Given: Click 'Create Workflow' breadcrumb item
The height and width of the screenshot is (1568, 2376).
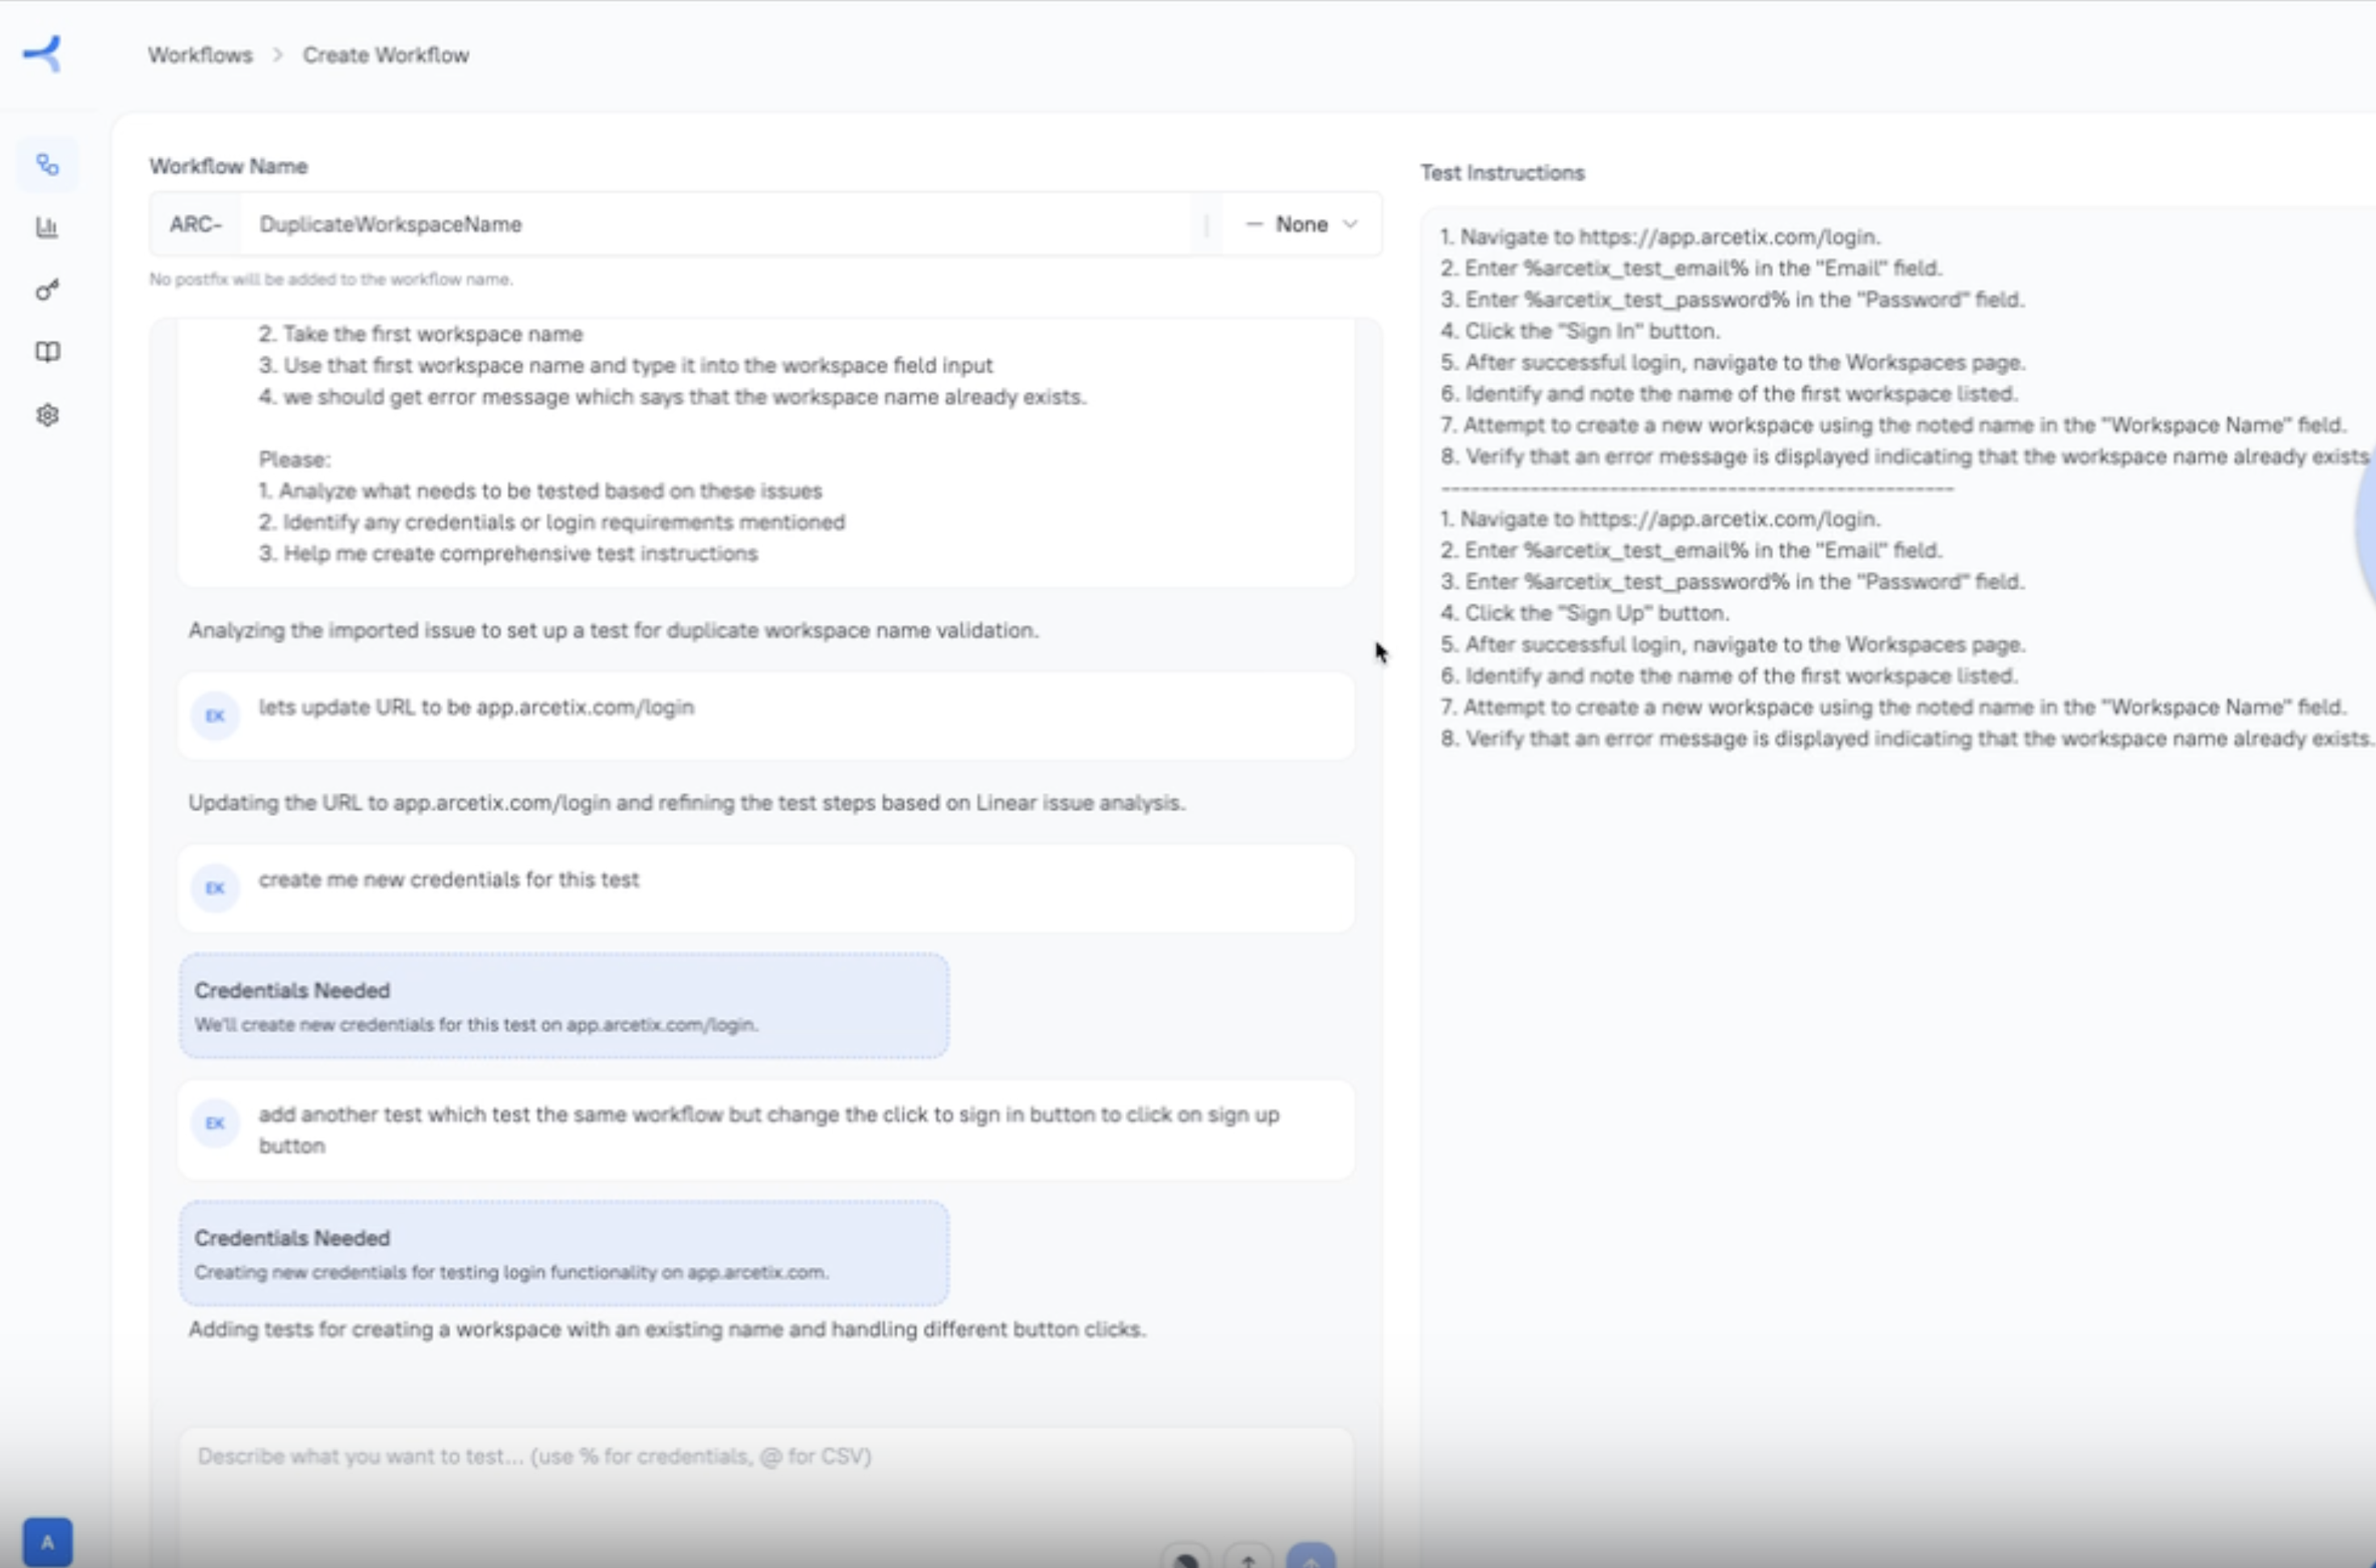Looking at the screenshot, I should click(x=386, y=55).
